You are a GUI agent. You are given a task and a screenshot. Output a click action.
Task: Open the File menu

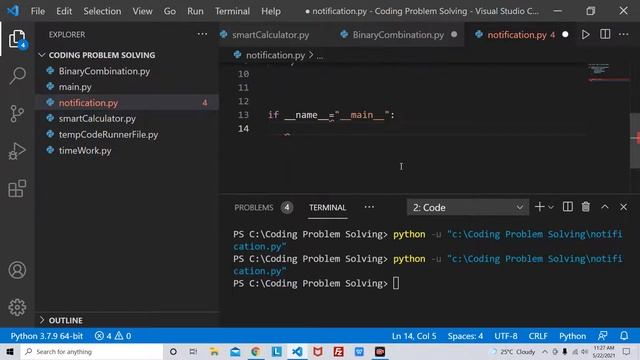click(x=38, y=11)
